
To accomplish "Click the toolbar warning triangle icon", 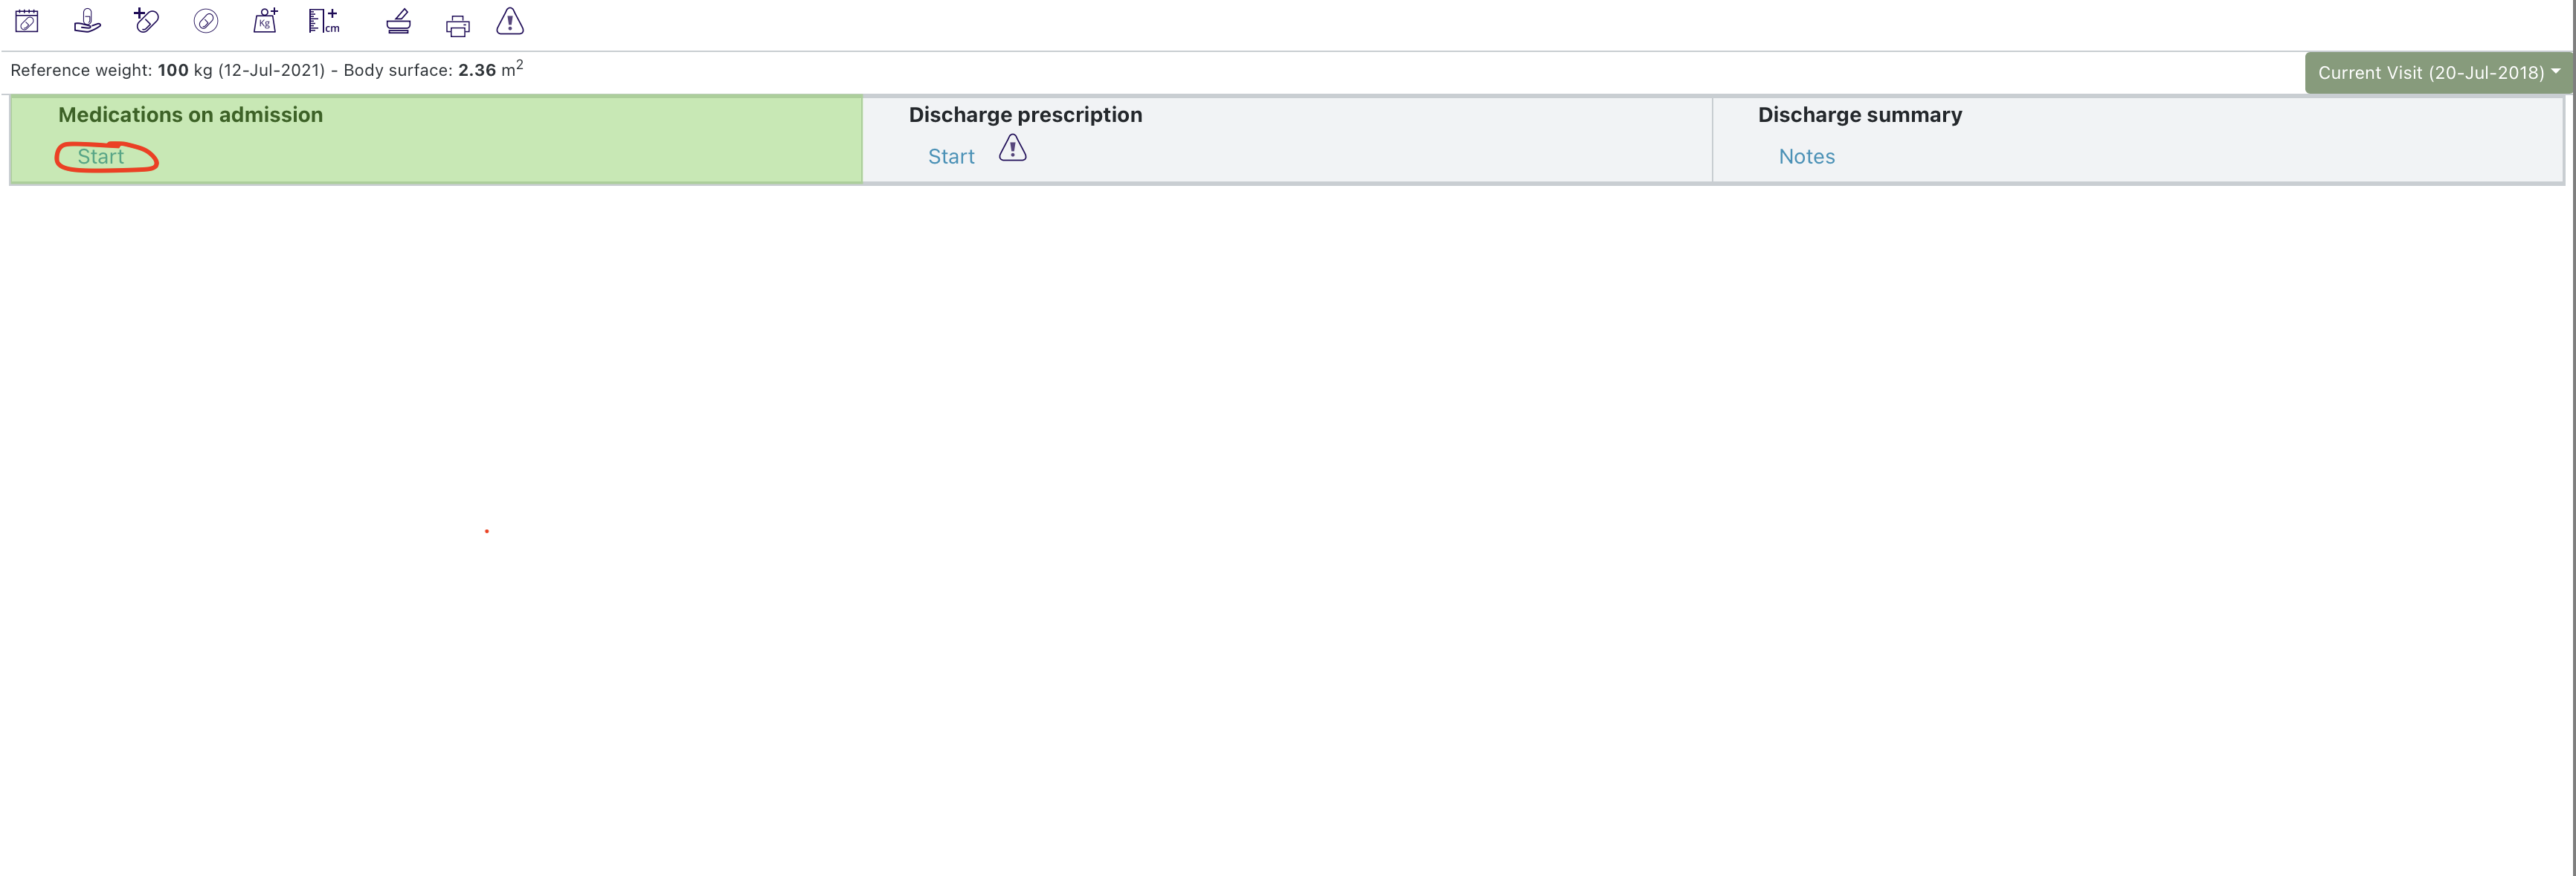I will pos(510,21).
